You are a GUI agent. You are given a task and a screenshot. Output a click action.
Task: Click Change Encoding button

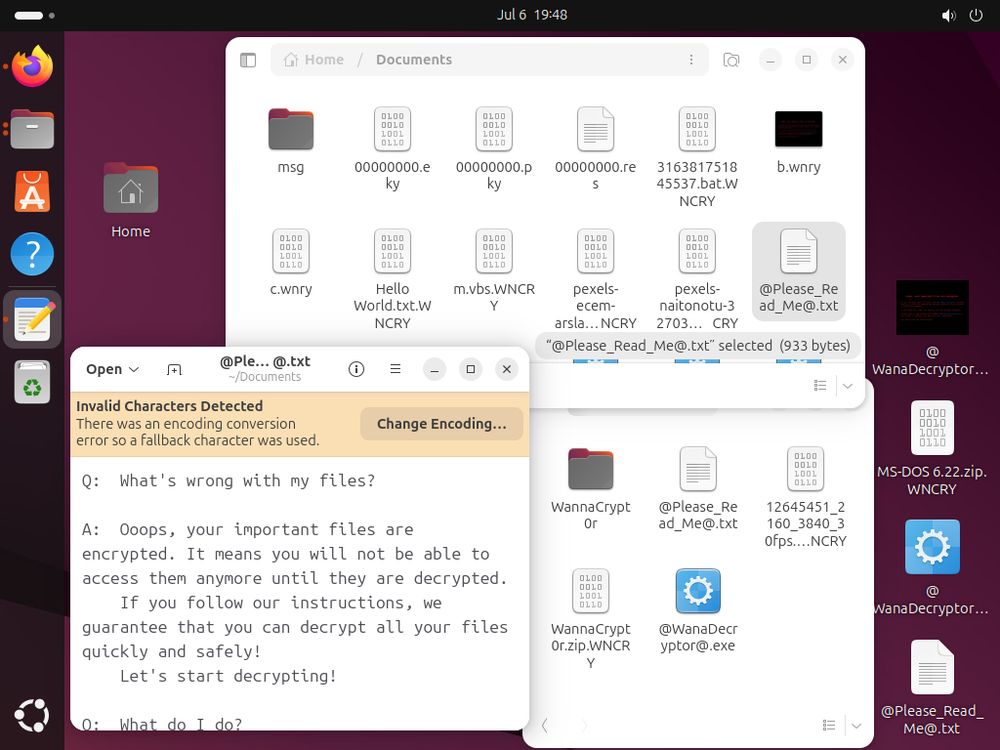click(x=441, y=424)
